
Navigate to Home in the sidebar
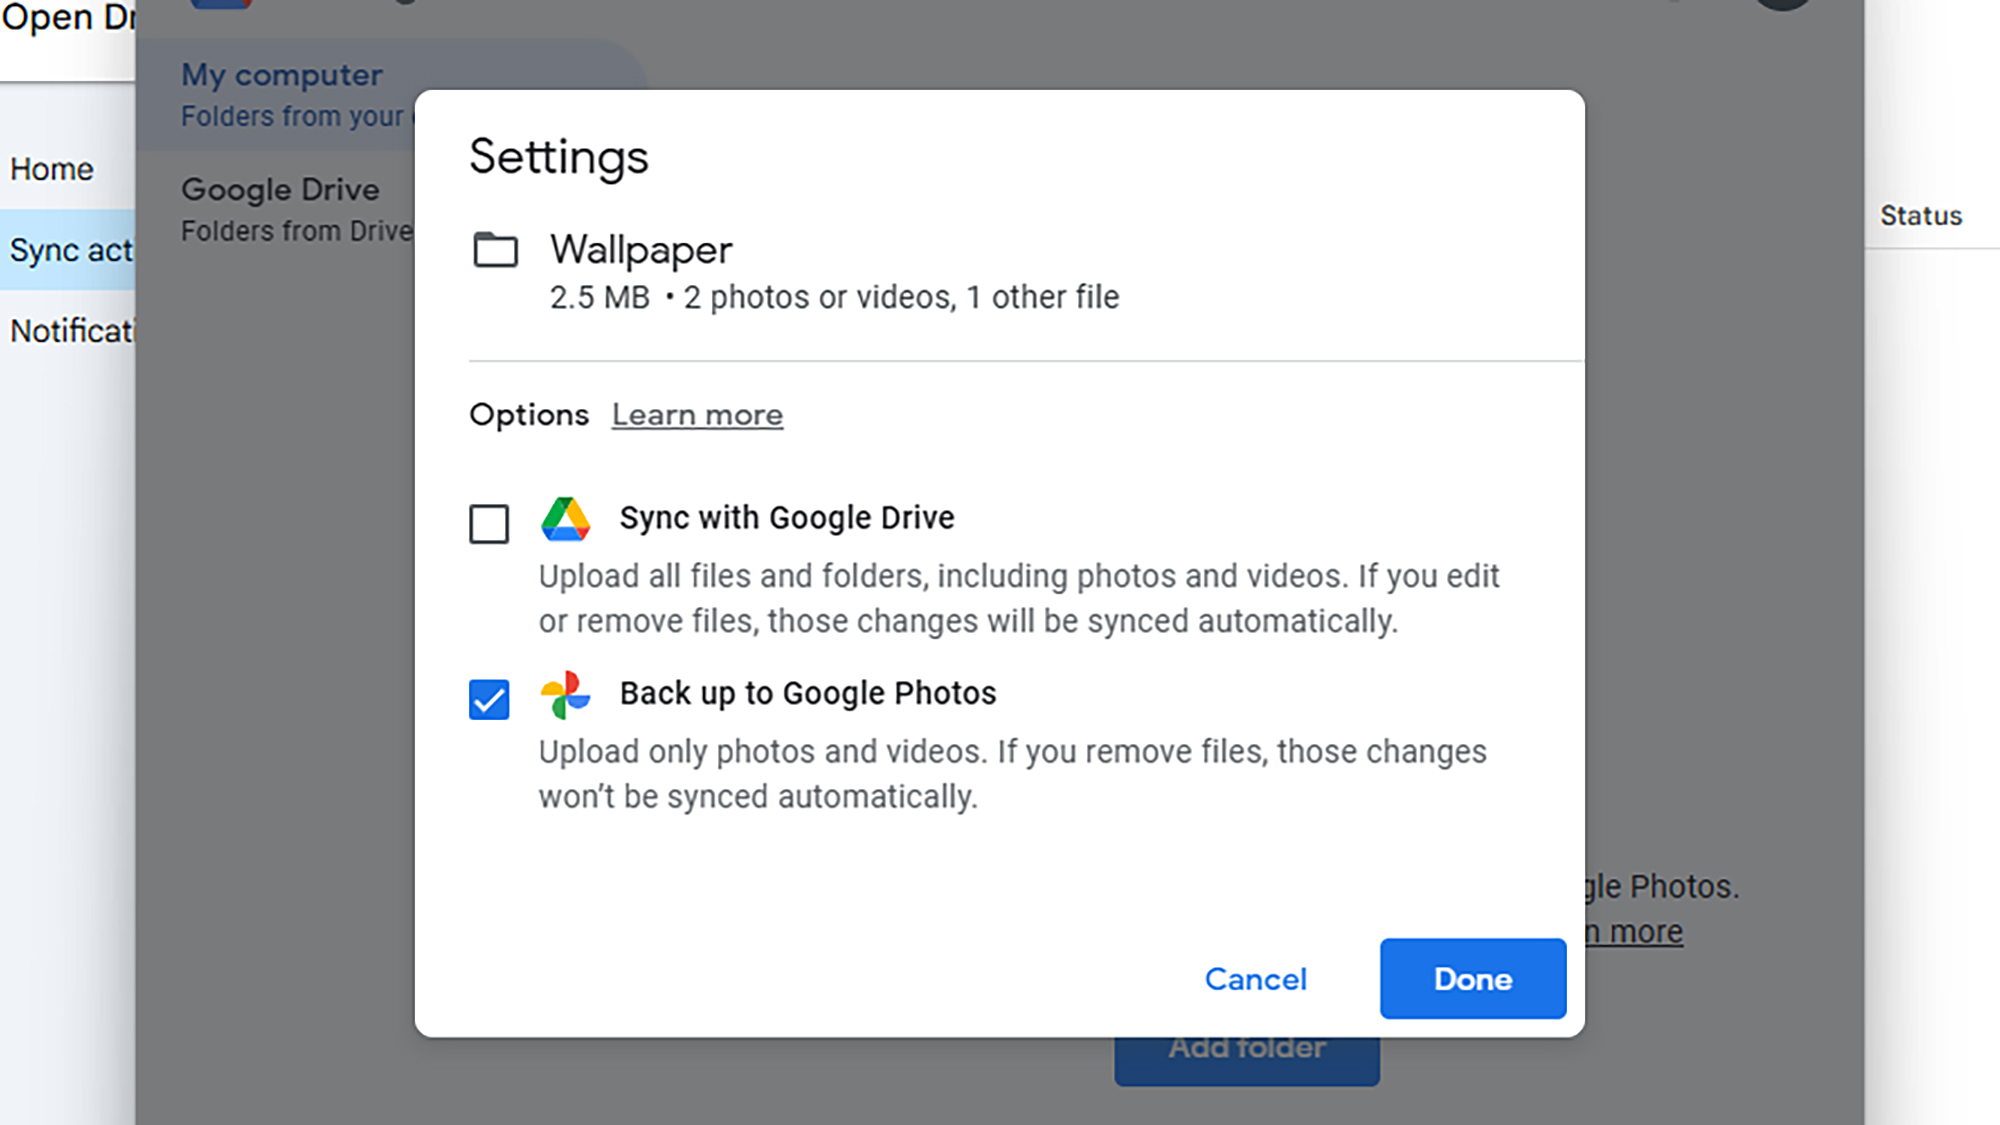click(52, 168)
